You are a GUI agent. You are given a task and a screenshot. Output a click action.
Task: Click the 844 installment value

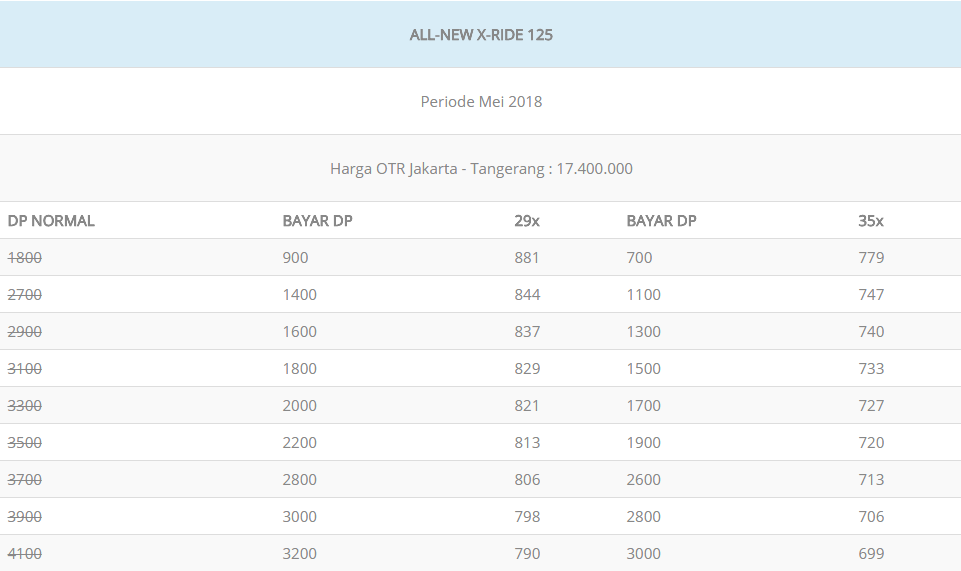click(527, 295)
